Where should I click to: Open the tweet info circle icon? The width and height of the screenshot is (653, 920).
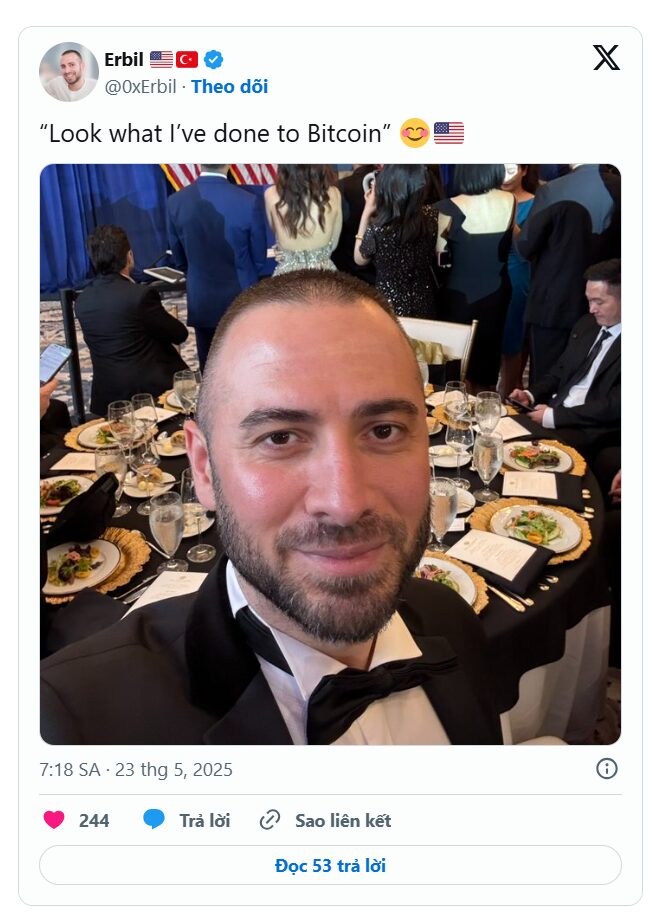(x=607, y=769)
